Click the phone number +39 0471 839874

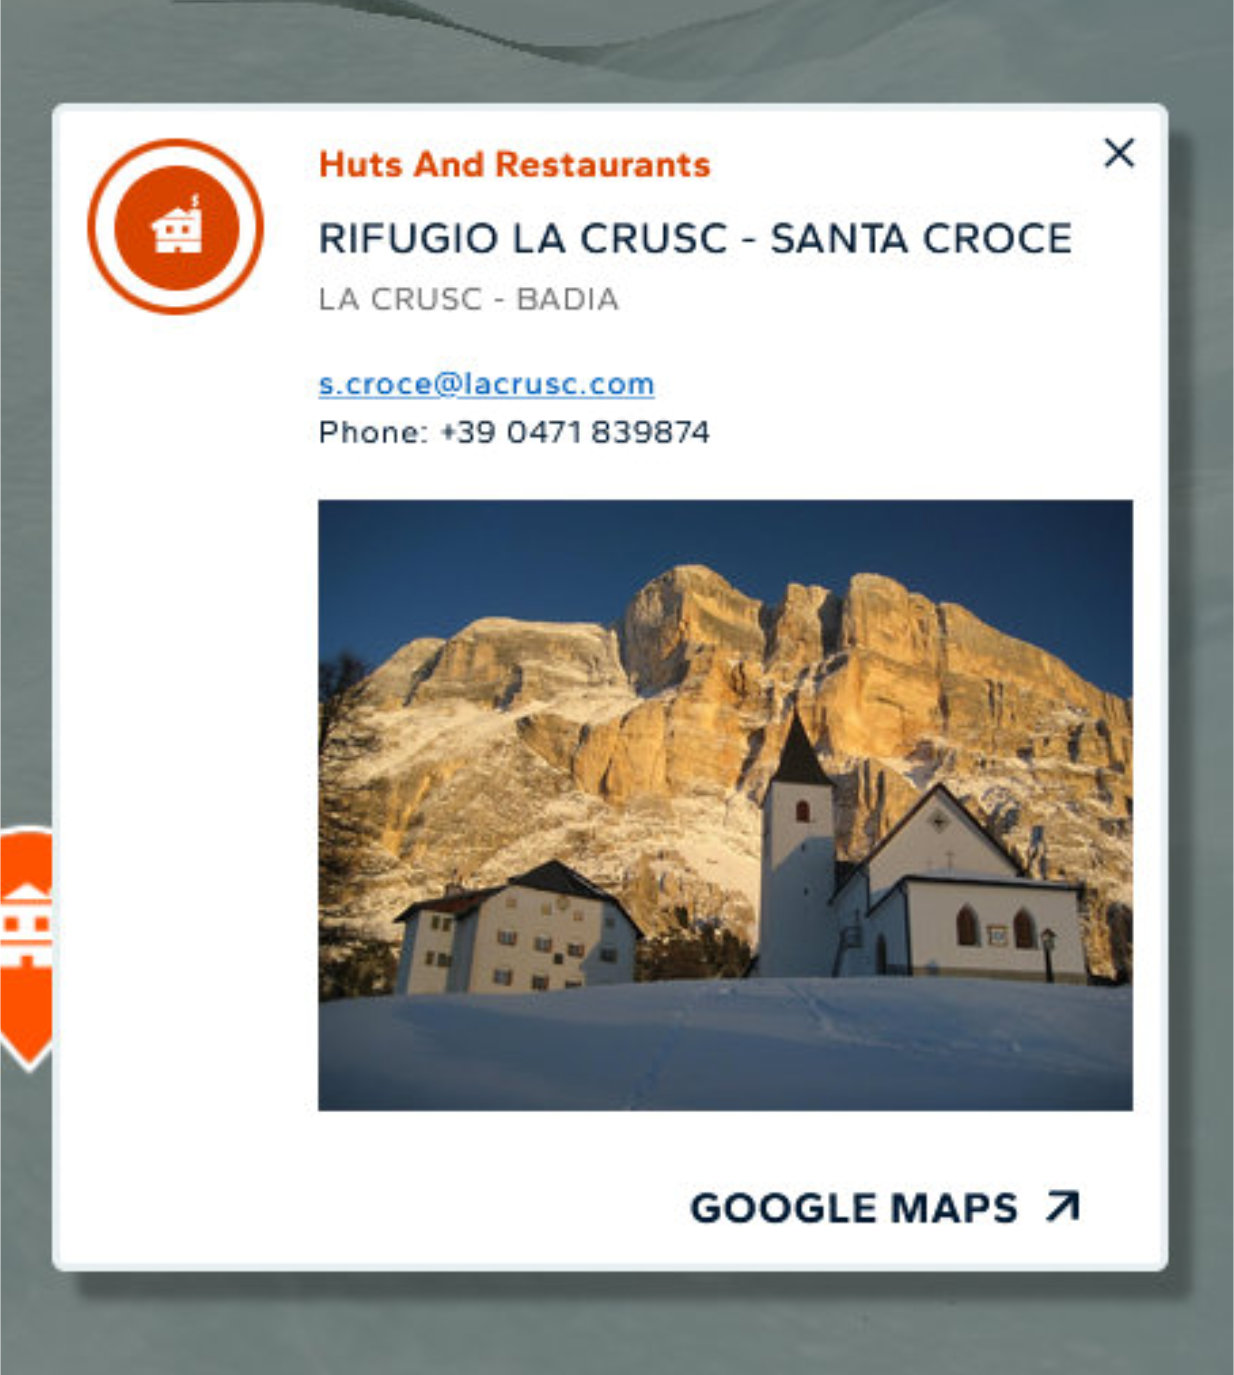[x=575, y=432]
